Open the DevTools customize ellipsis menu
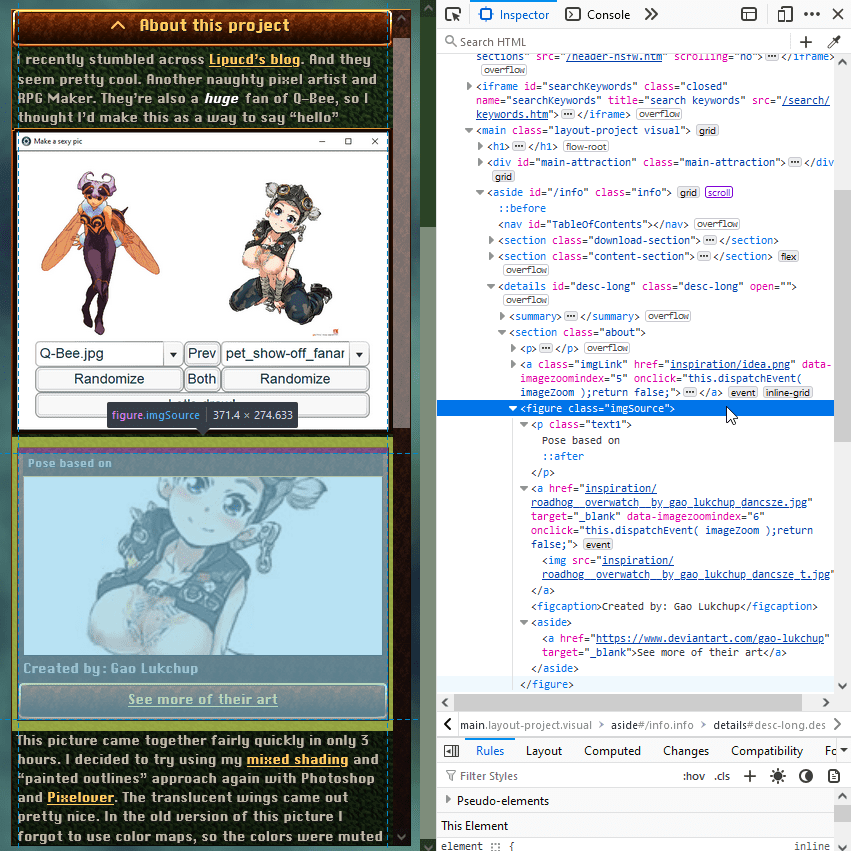 coord(811,14)
